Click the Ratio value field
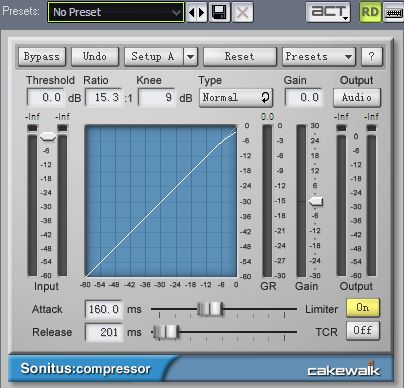The height and width of the screenshot is (388, 404). click(x=104, y=98)
